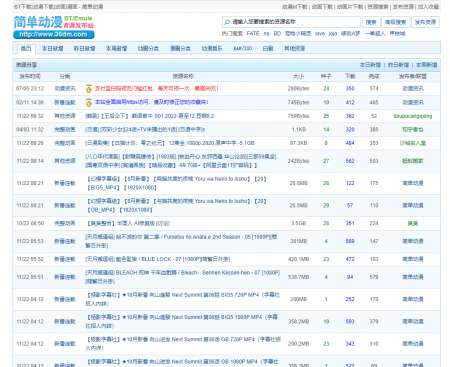Click 本周新增 link in the table header bar

tap(426, 65)
